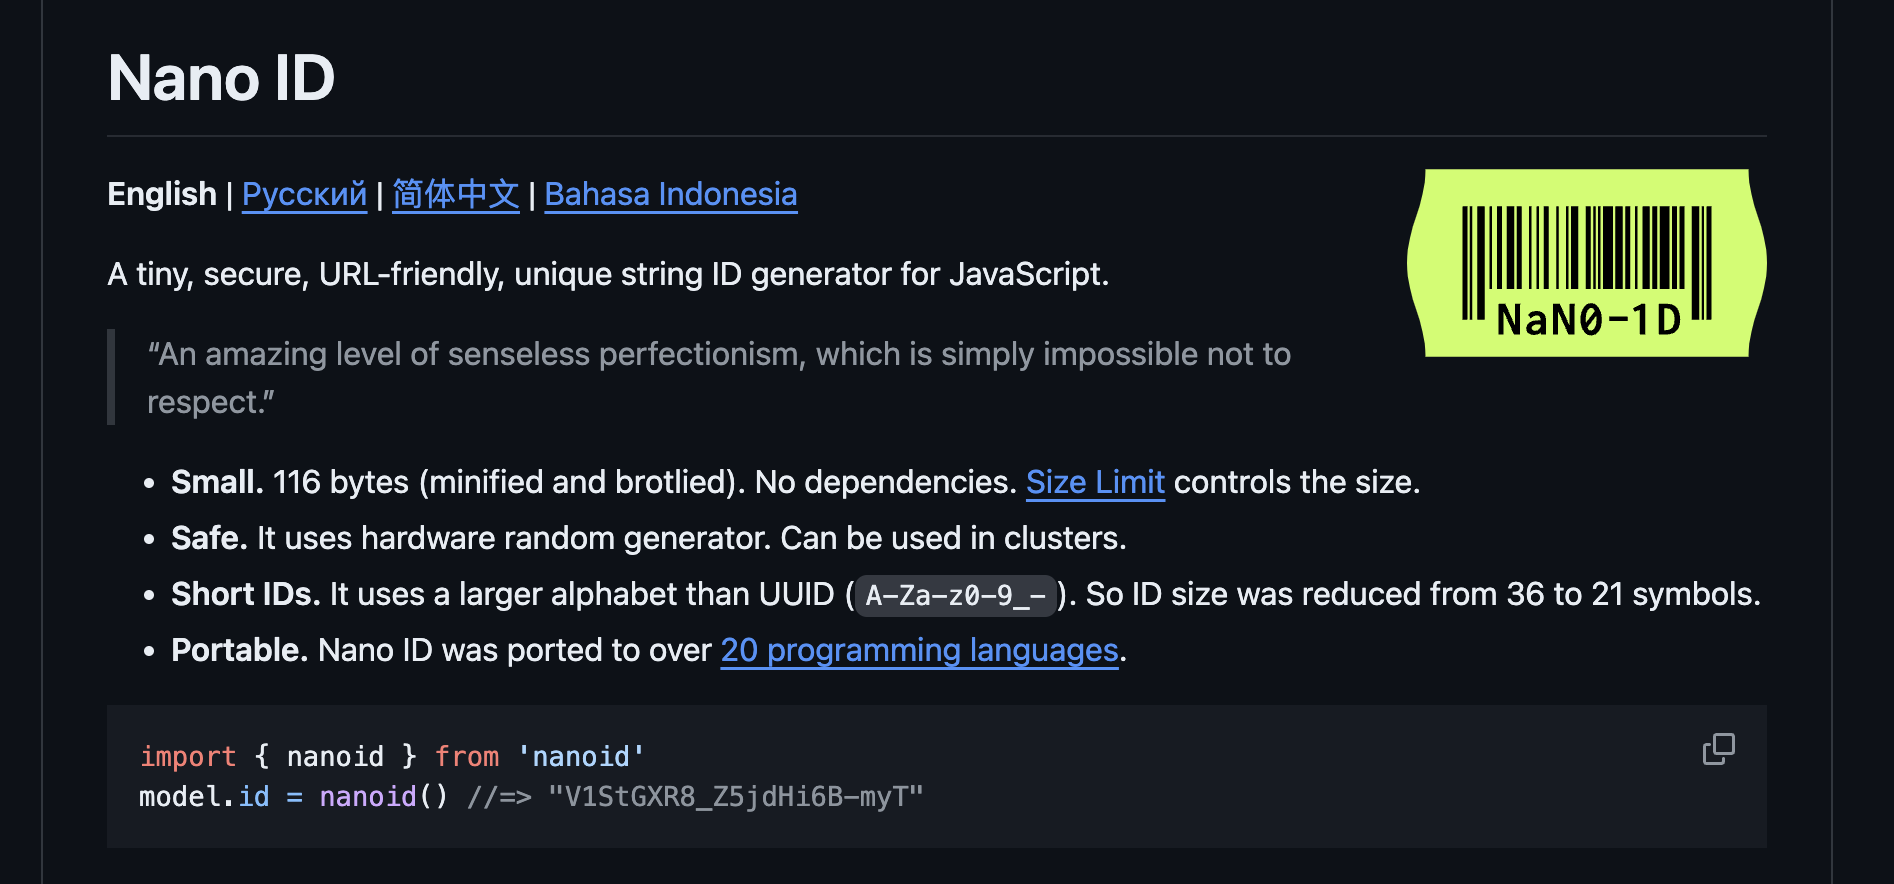
Task: Copy the code snippet to clipboard
Action: click(1718, 749)
